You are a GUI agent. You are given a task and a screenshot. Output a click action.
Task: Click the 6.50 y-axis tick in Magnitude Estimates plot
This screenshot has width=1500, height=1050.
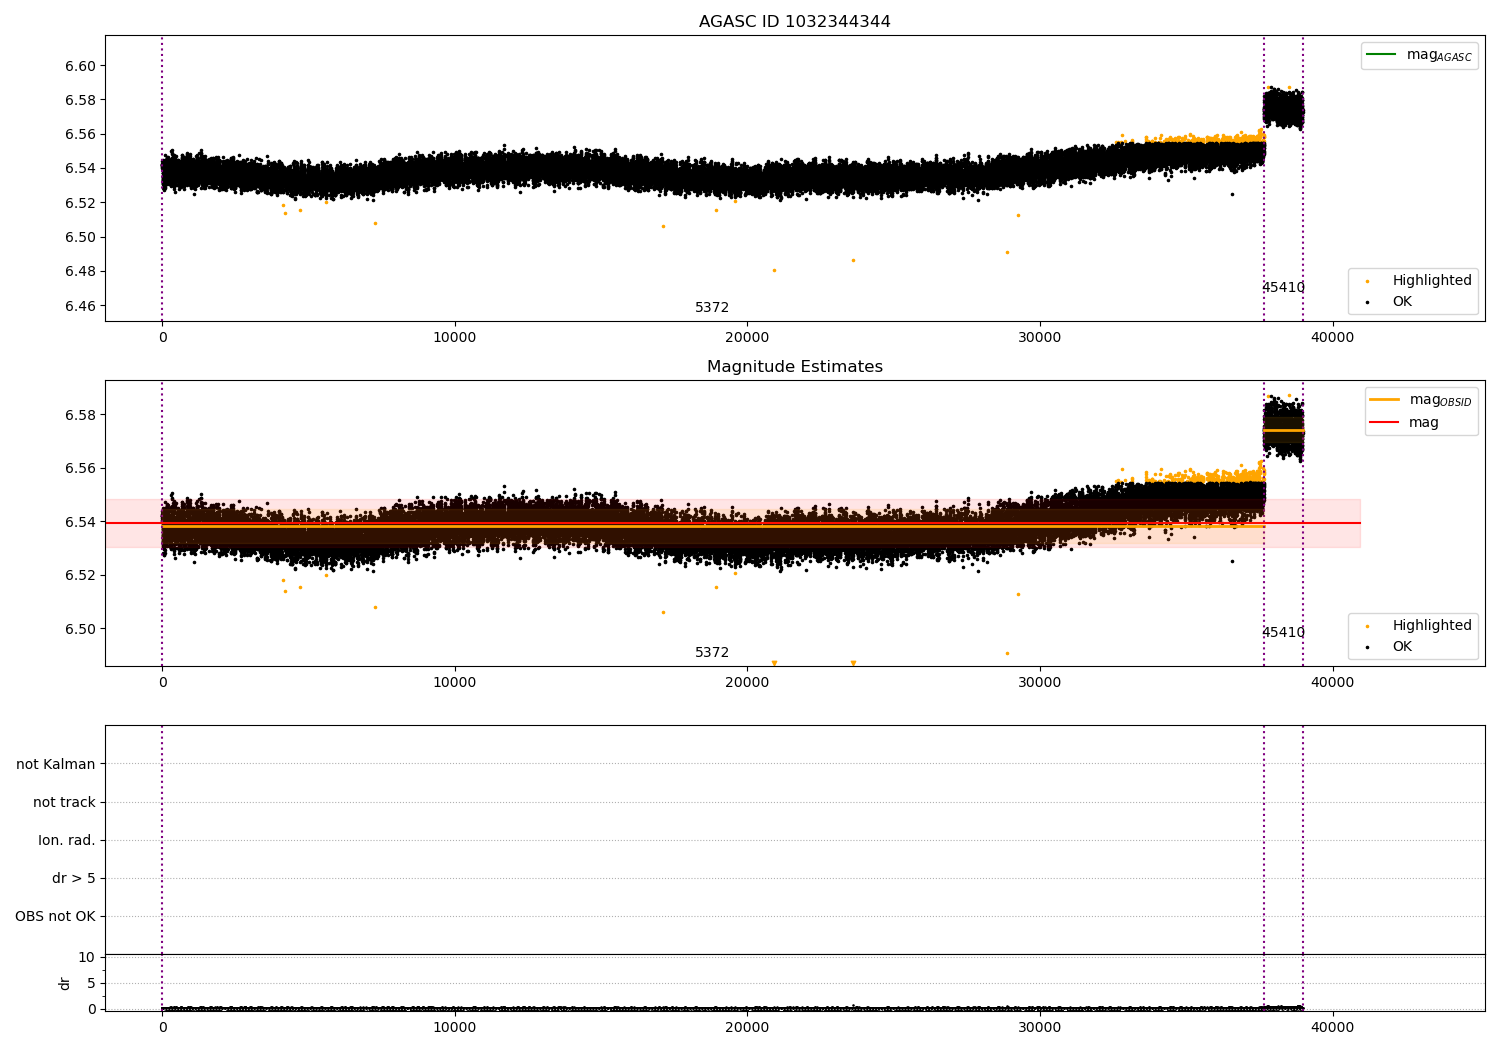tap(80, 629)
